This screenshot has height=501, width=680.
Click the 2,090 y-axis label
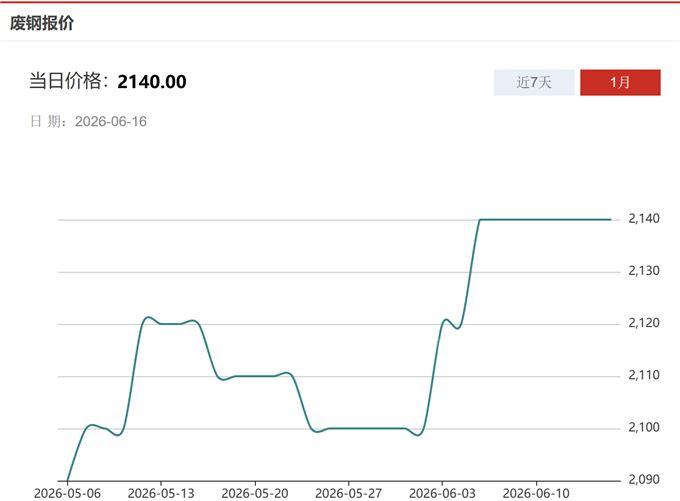point(644,479)
